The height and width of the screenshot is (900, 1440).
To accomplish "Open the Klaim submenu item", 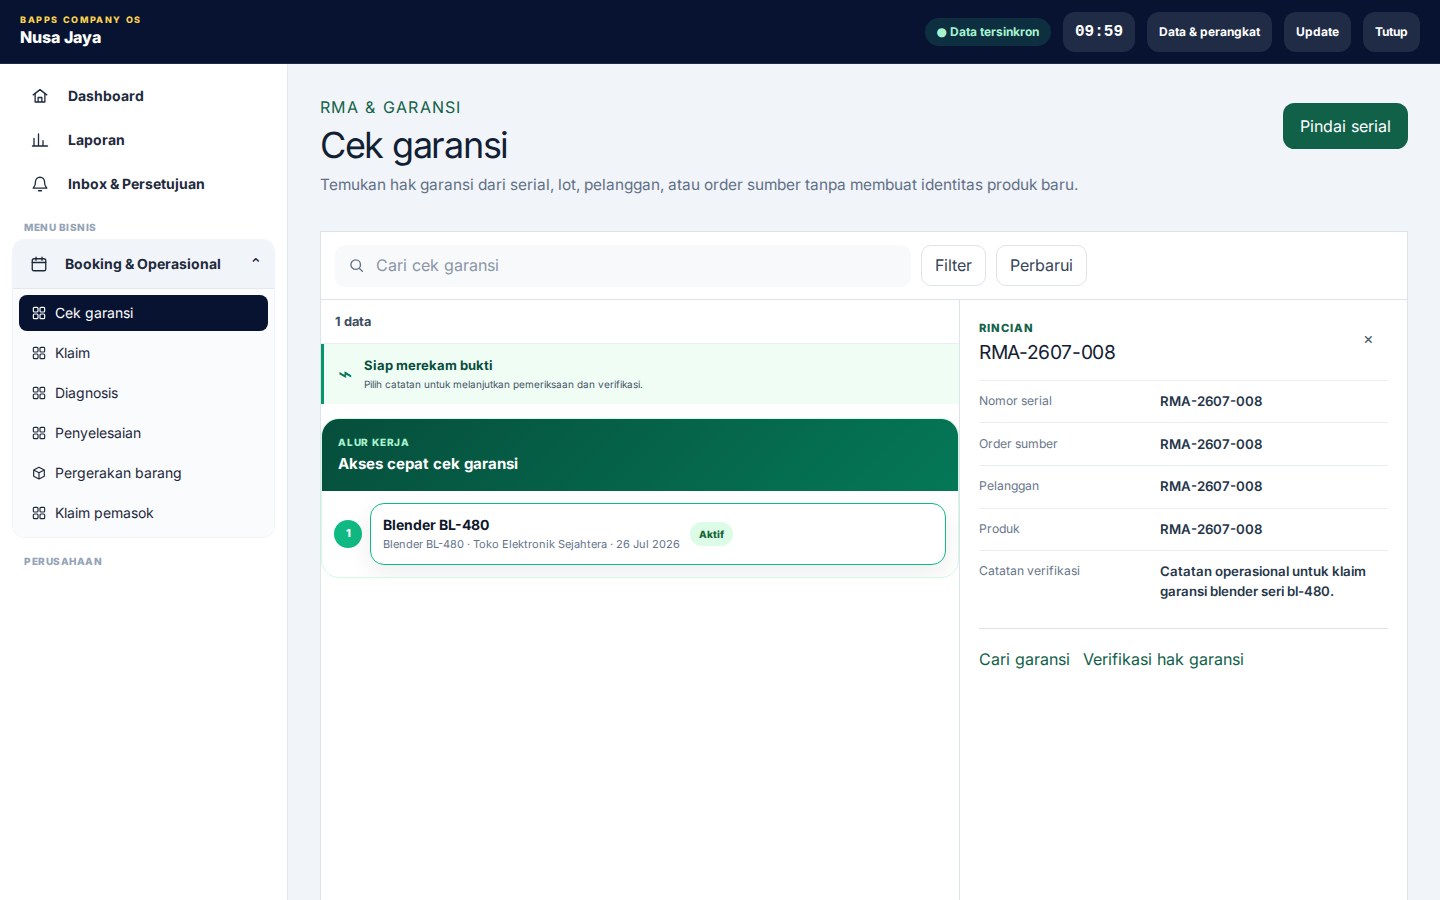I will tap(143, 353).
